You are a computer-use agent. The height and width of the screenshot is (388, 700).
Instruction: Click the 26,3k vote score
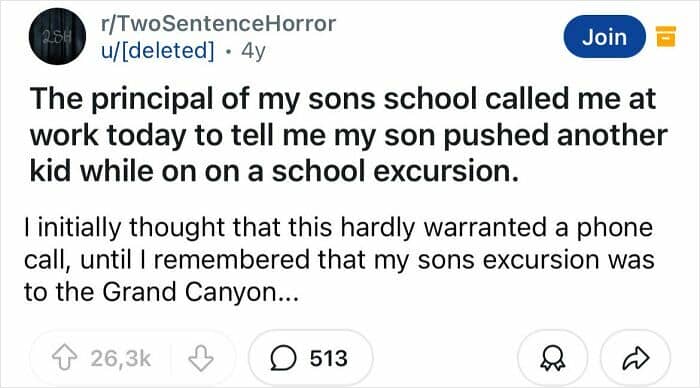click(x=121, y=359)
